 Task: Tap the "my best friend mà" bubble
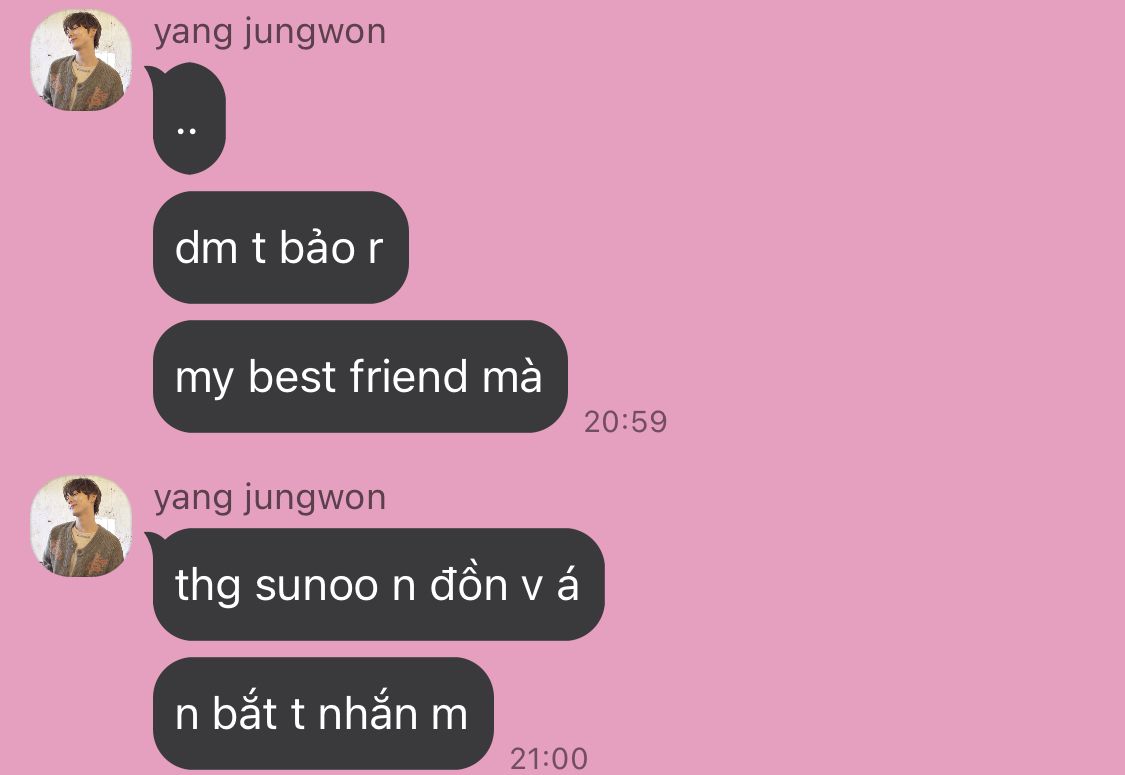(360, 376)
